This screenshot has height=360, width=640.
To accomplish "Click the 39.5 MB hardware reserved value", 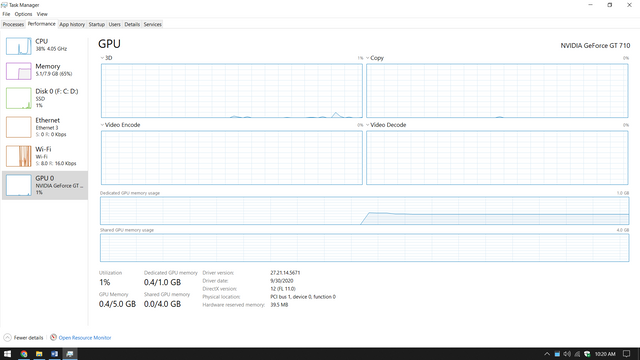I will (x=279, y=305).
